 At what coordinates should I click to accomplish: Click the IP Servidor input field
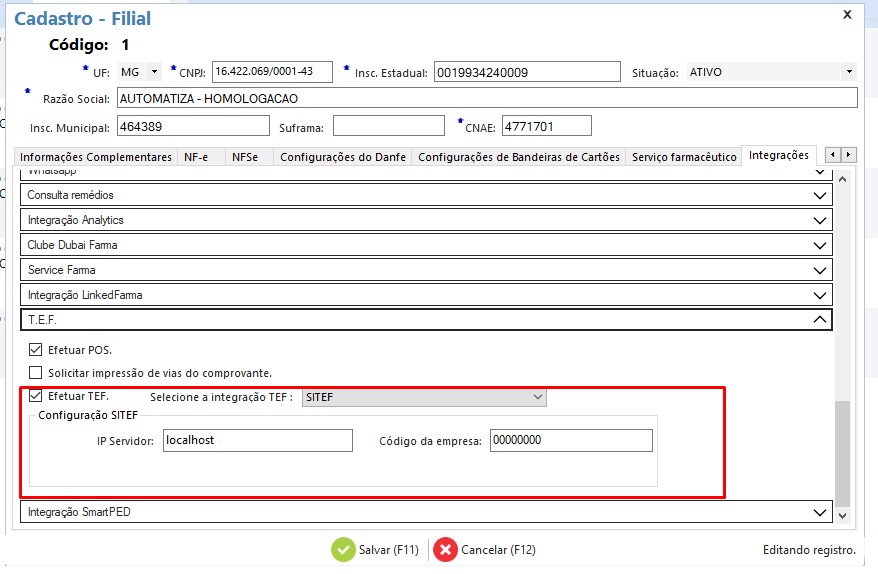click(257, 440)
